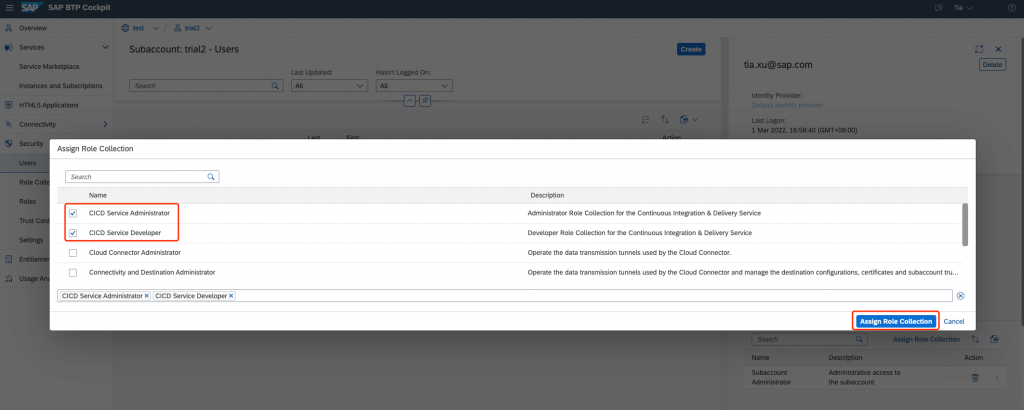This screenshot has width=1024, height=410.
Task: Uncheck CICD Service Administrator checkbox
Action: click(73, 213)
